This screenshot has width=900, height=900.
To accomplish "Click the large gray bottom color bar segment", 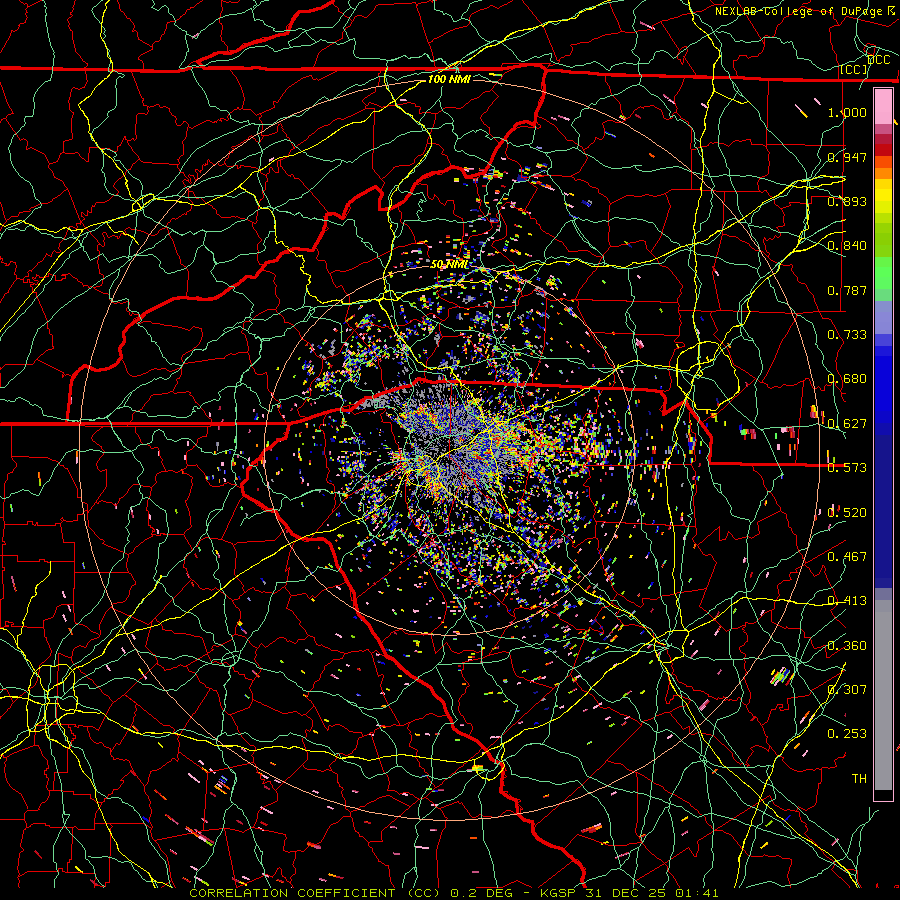I will [883, 695].
